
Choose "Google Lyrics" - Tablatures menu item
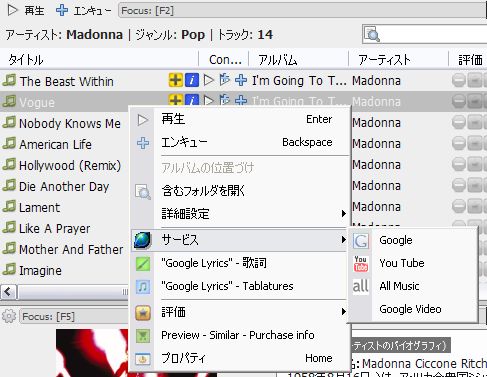coord(240,286)
